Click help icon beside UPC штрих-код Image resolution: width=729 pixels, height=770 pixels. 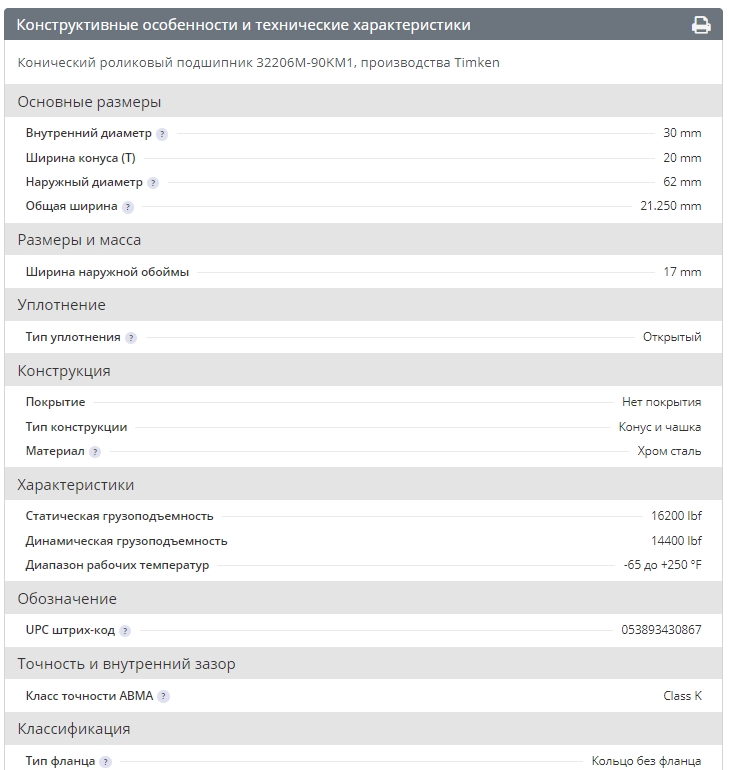pos(125,631)
